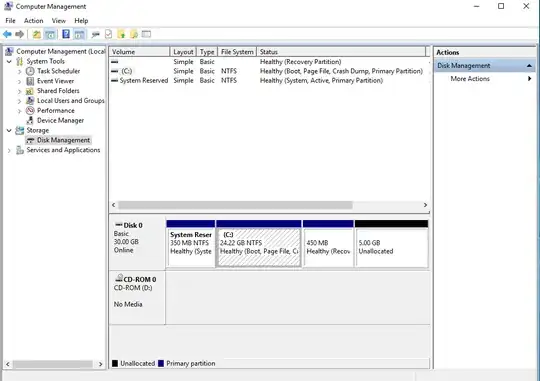Select the Healthy (Recovery Partition) volume row
Screen dimensions: 540x381
(x=270, y=62)
